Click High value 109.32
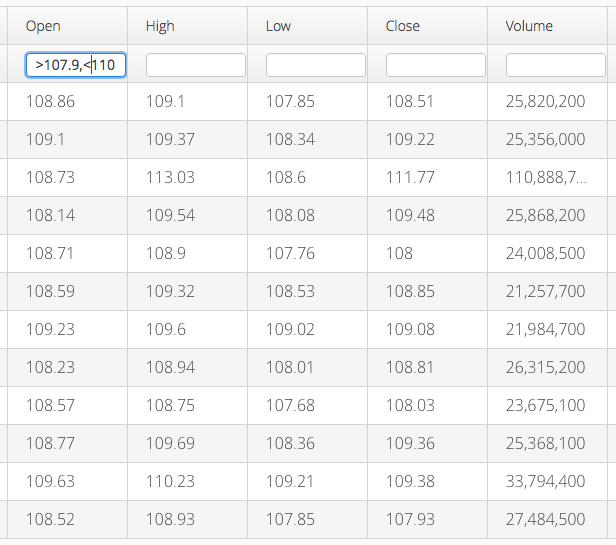The image size is (616, 545). click(170, 291)
